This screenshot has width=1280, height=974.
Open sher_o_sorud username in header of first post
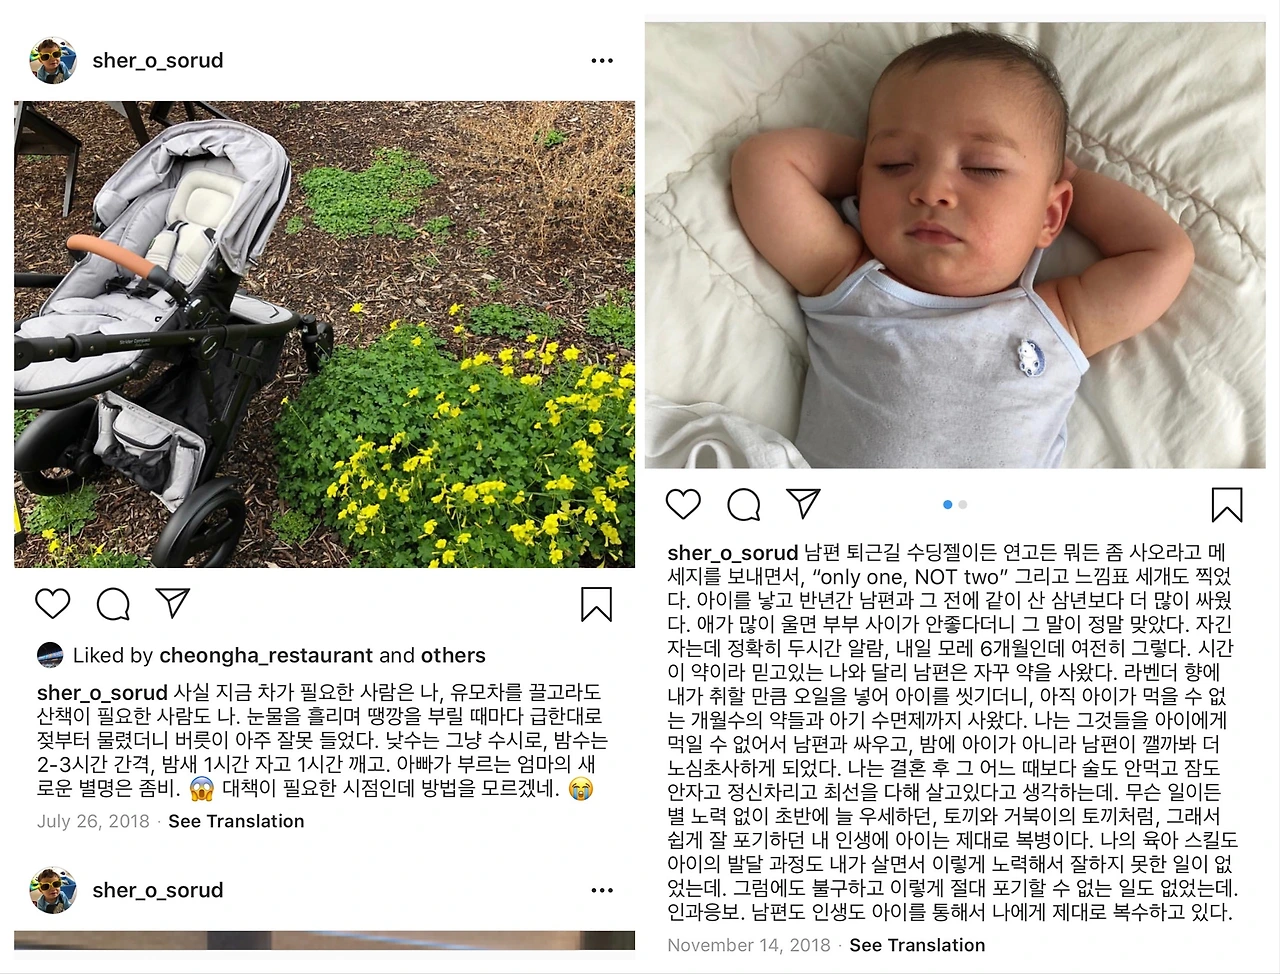[158, 60]
